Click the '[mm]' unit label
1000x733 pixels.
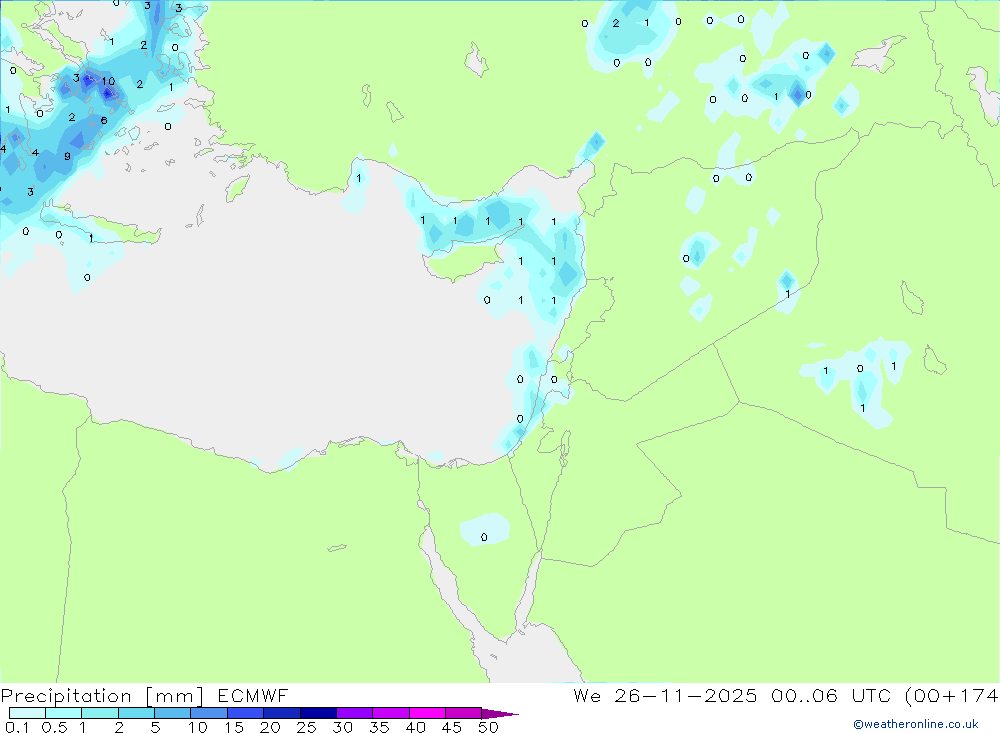point(174,696)
